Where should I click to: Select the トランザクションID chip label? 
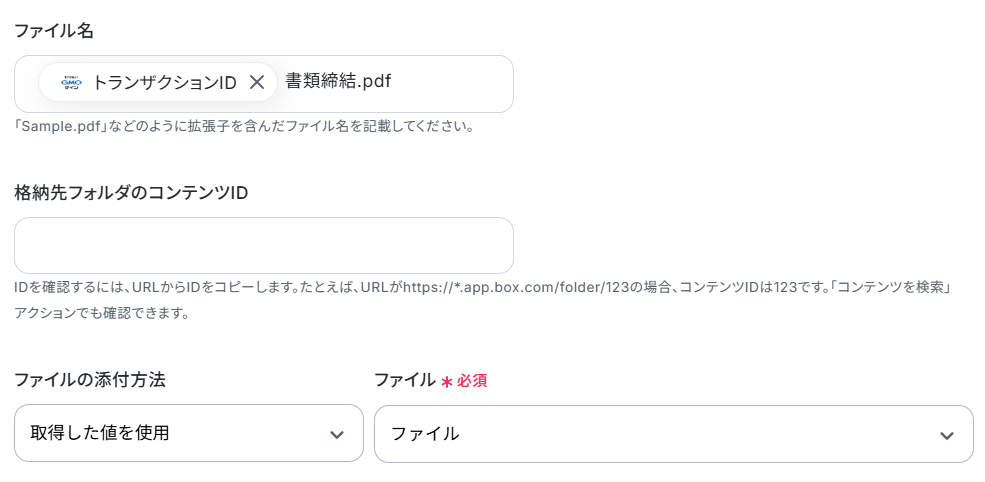[x=164, y=82]
